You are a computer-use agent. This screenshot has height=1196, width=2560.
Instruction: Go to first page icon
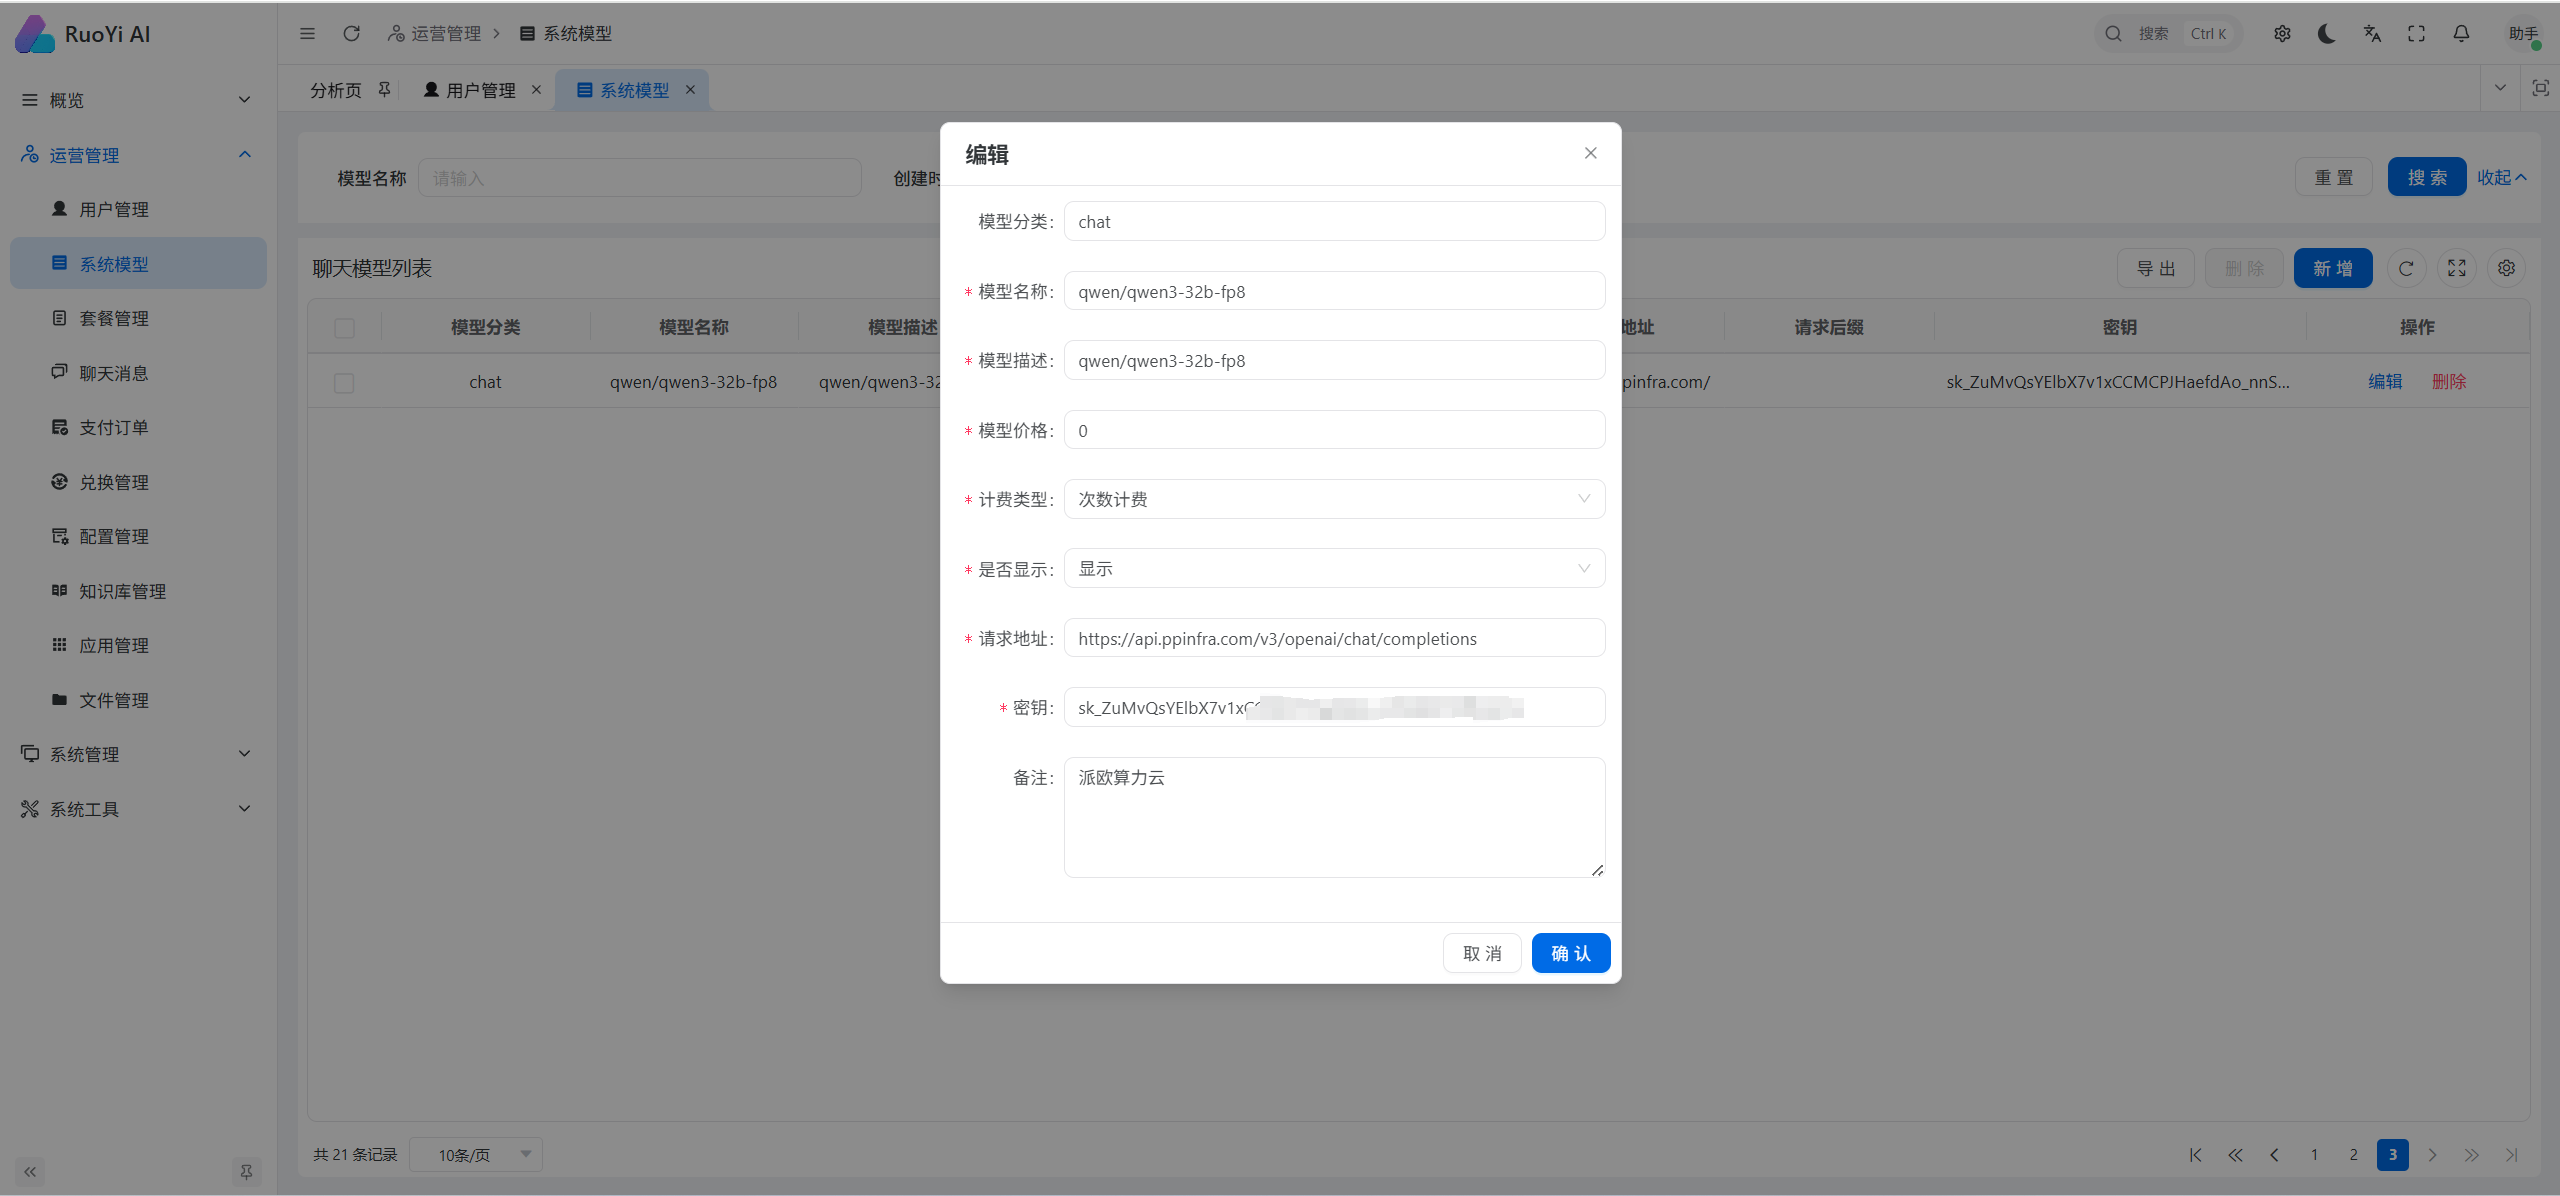[2195, 1155]
